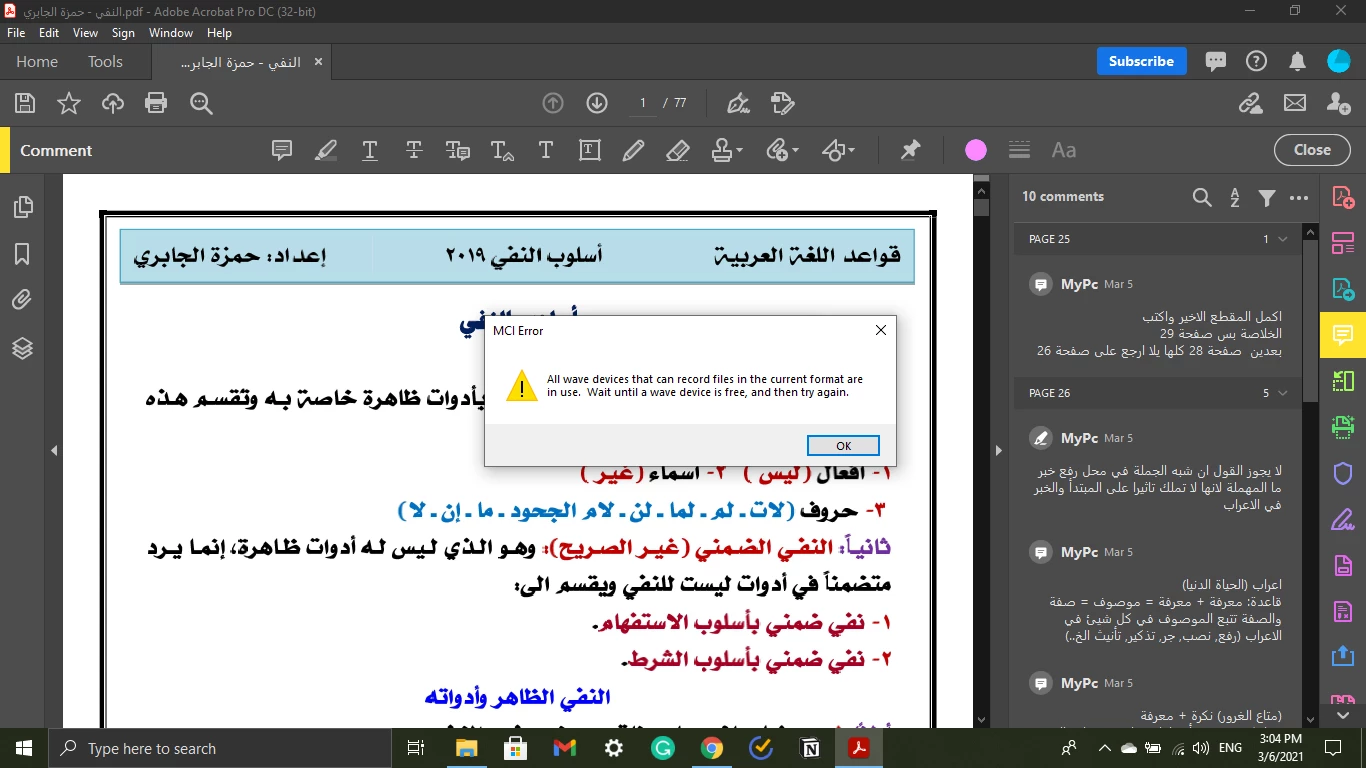Select the Pencil drawing tool
Image resolution: width=1366 pixels, height=768 pixels.
click(633, 150)
